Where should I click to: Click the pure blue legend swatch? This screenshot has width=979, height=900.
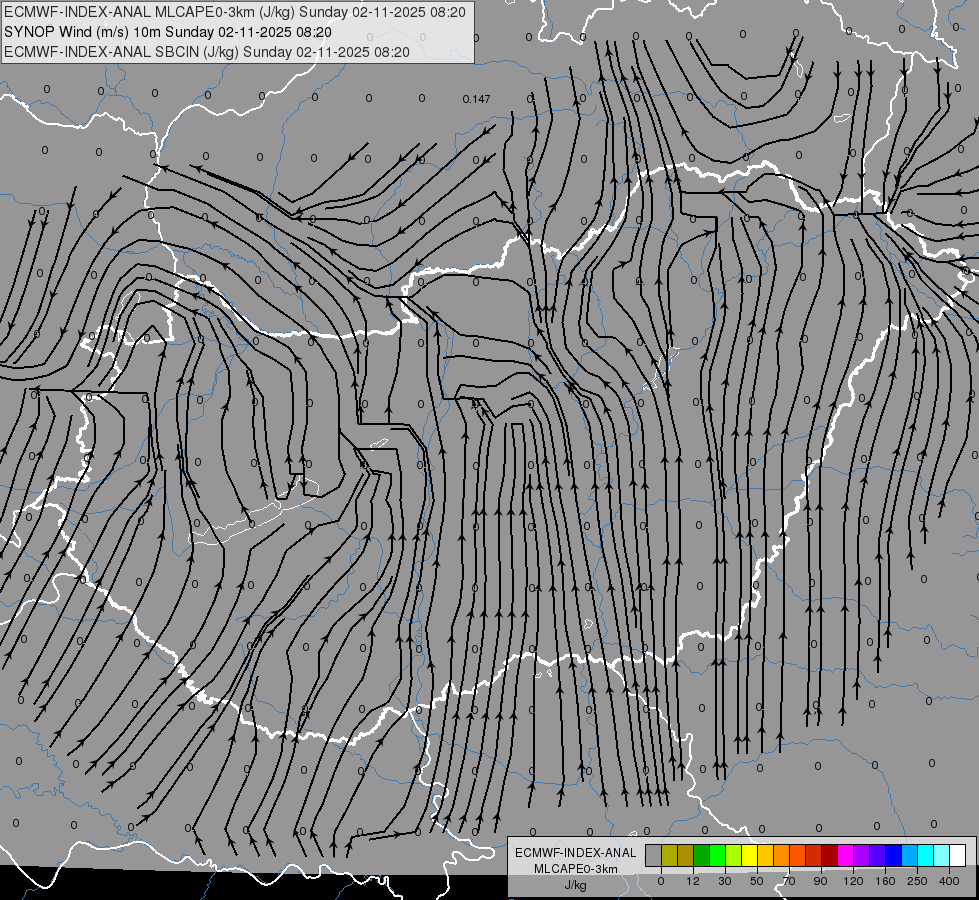(x=894, y=855)
